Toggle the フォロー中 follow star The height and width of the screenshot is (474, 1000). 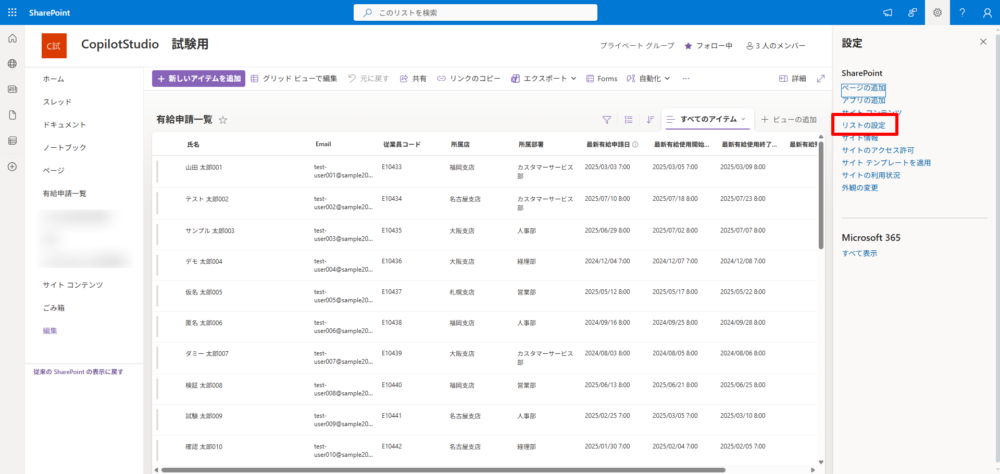[x=708, y=46]
